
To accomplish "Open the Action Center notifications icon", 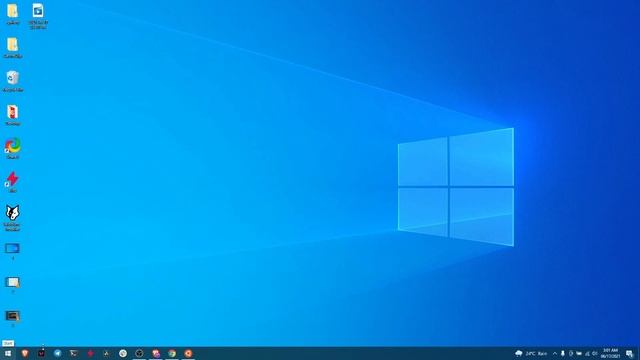I will point(629,353).
